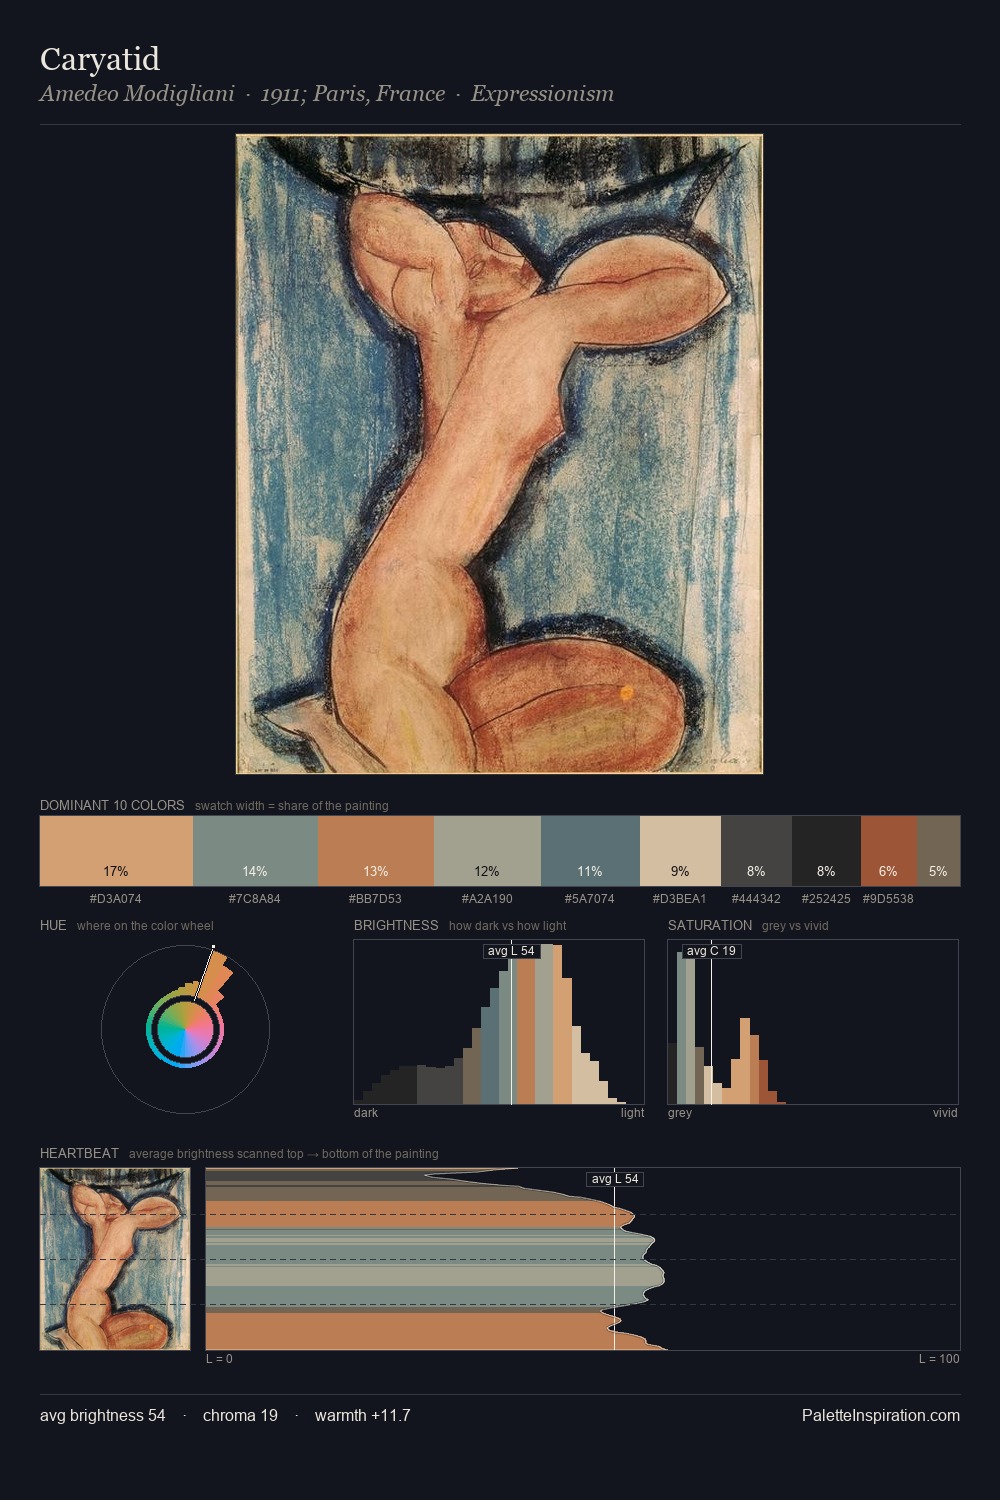Click the 'avg L 54' heartbeat chart label

tap(615, 1179)
